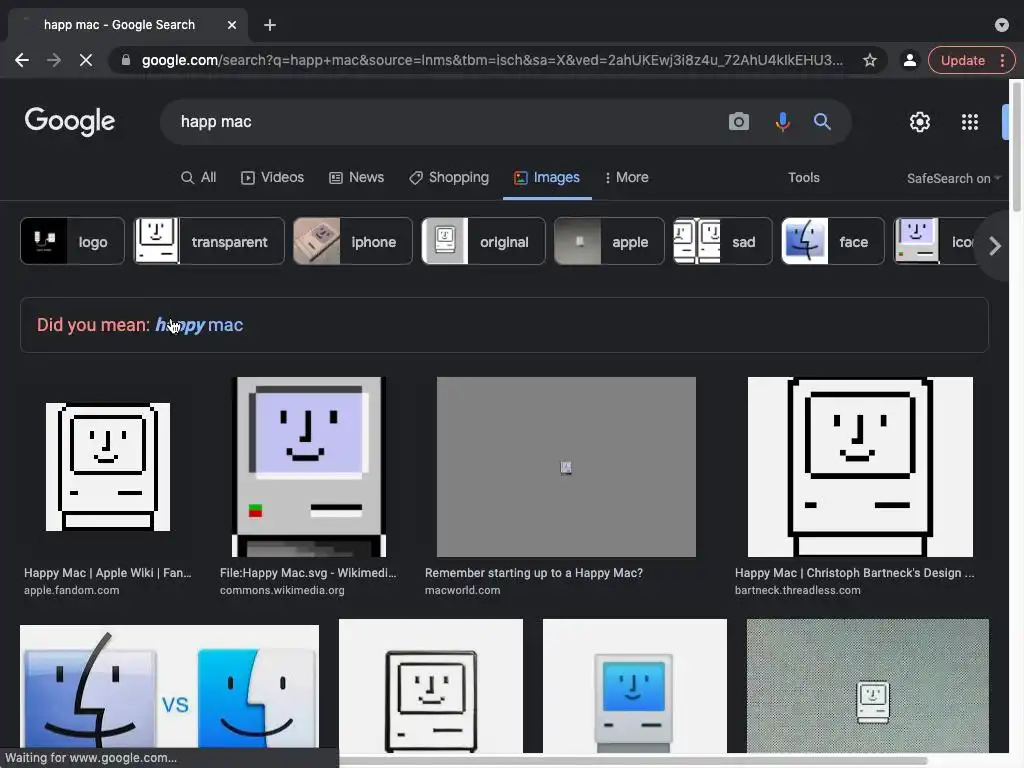Viewport: 1024px width, 768px height.
Task: Start voice search with the microphone
Action: (x=782, y=121)
